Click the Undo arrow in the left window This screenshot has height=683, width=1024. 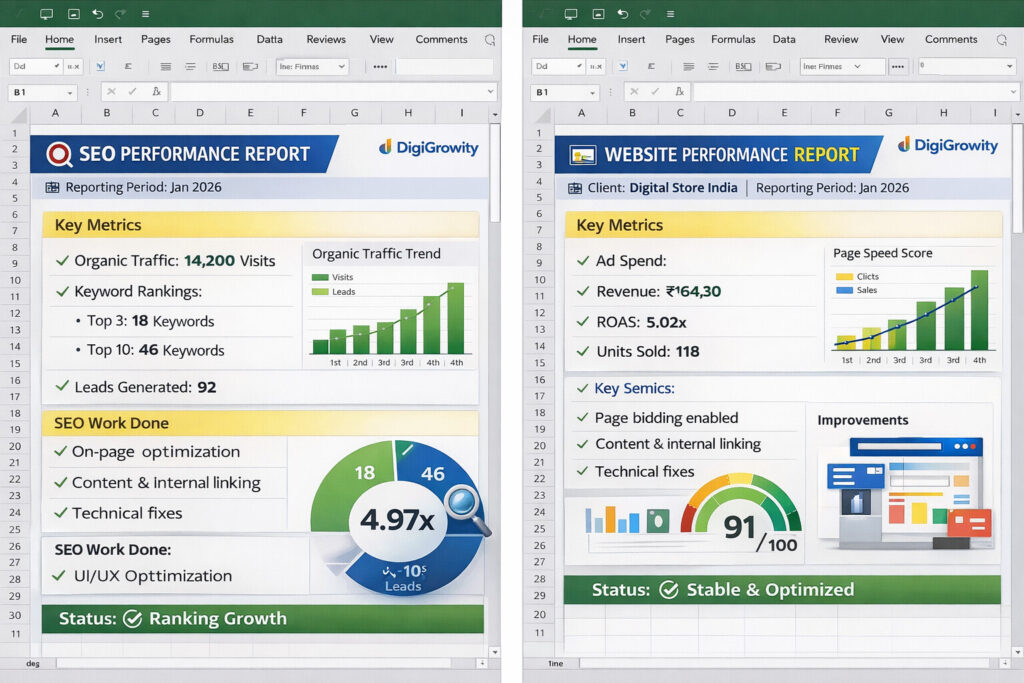[x=97, y=14]
